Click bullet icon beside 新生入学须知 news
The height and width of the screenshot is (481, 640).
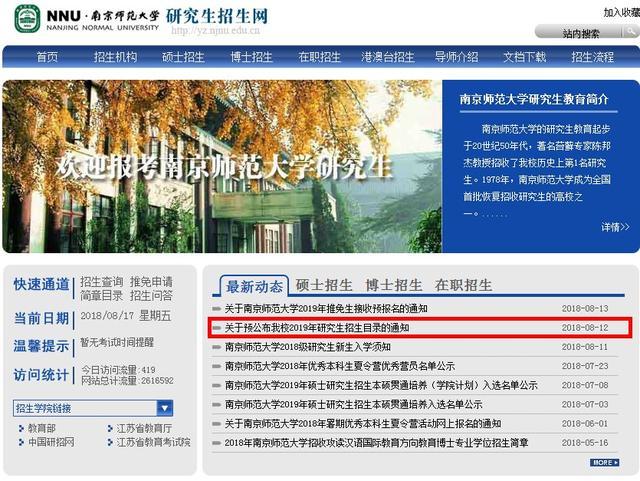[x=217, y=347]
